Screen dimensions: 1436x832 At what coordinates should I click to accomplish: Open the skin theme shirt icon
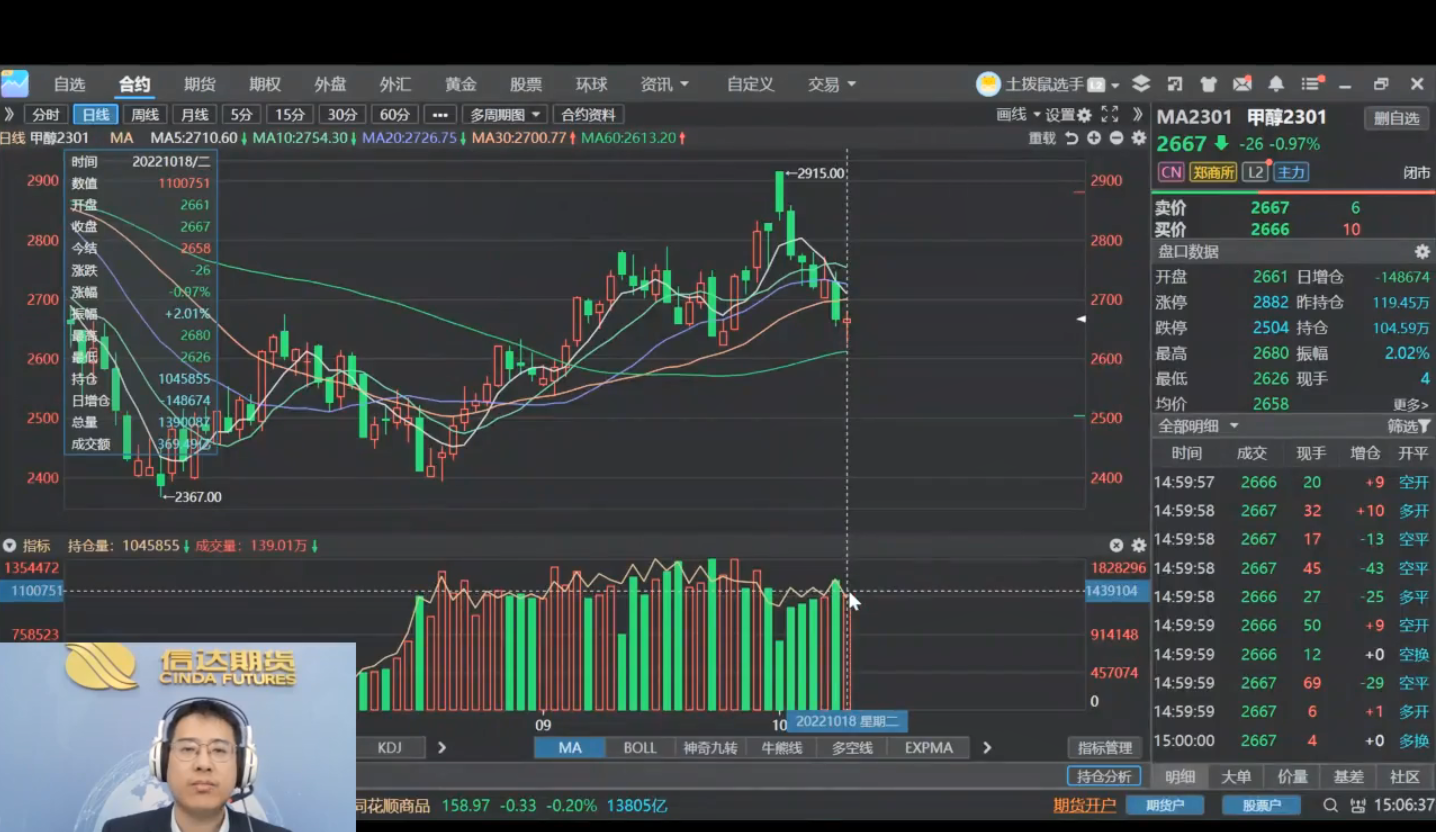pyautogui.click(x=1208, y=85)
